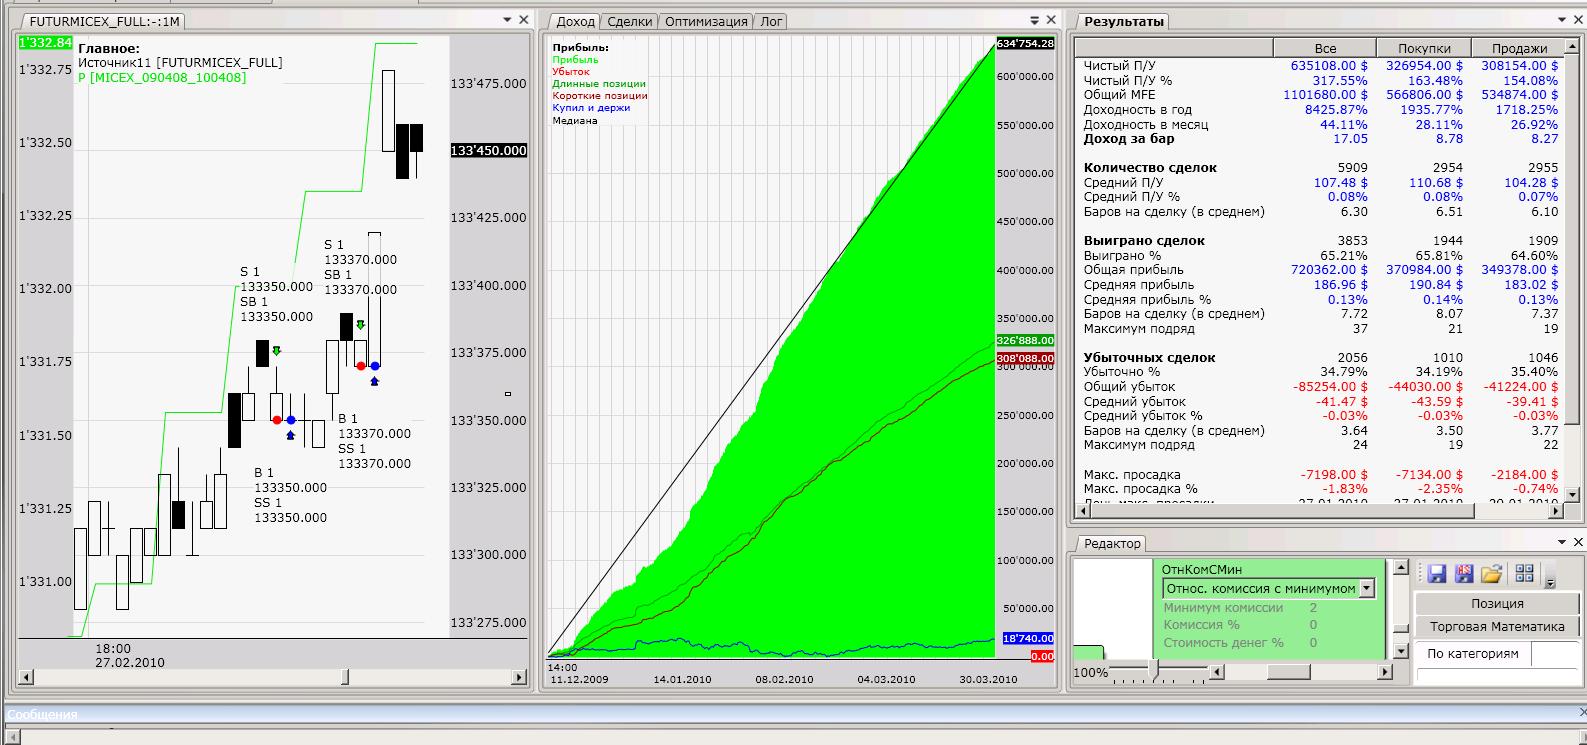Open the Редактор panel menu arrow
This screenshot has height=745, width=1587.
pos(1560,542)
